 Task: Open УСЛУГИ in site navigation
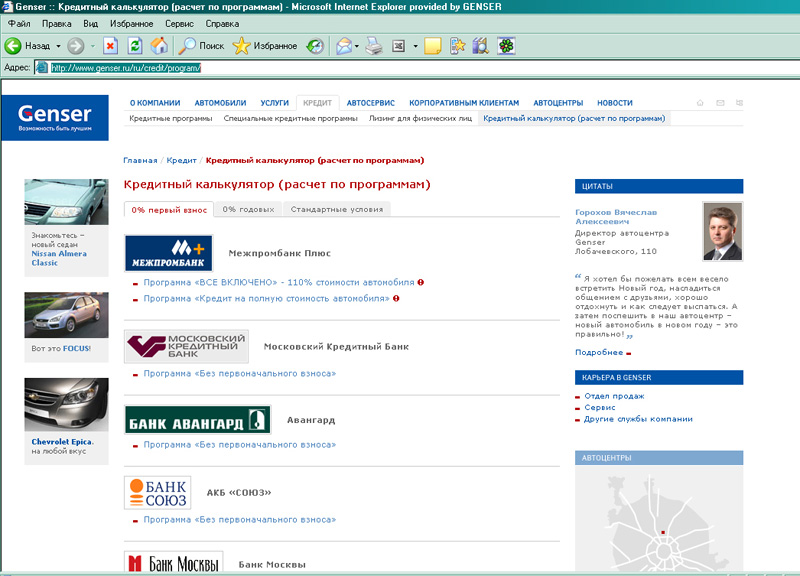274,103
